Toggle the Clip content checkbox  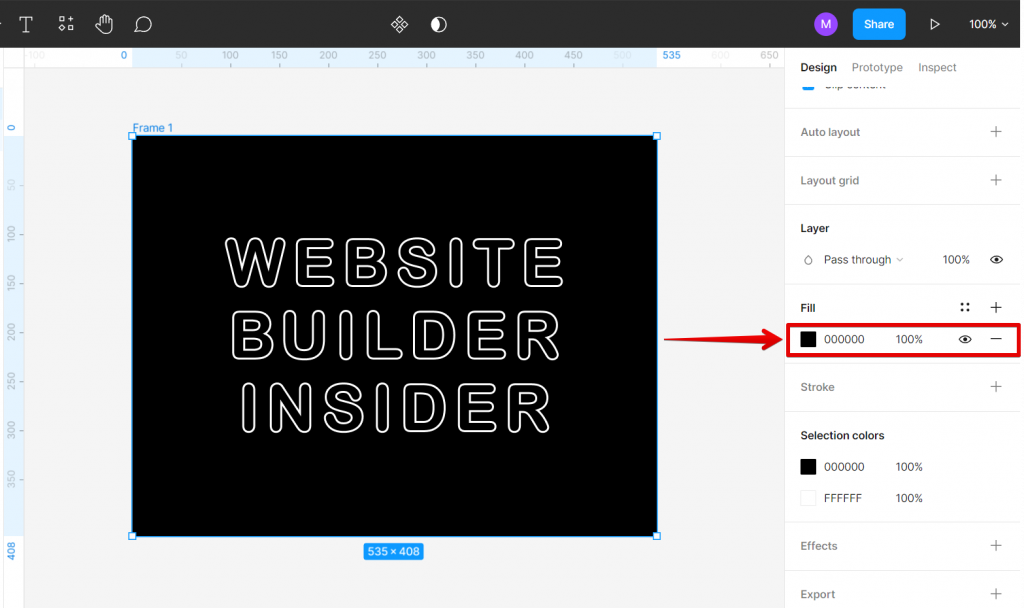(x=808, y=86)
